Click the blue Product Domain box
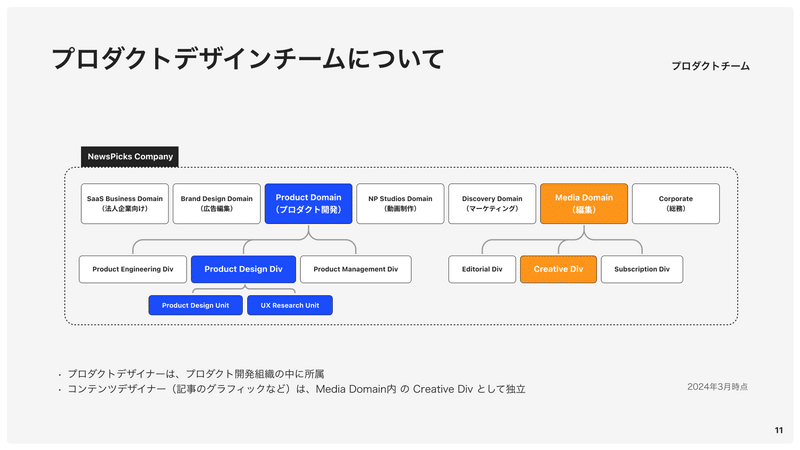The image size is (800, 450). click(x=308, y=204)
